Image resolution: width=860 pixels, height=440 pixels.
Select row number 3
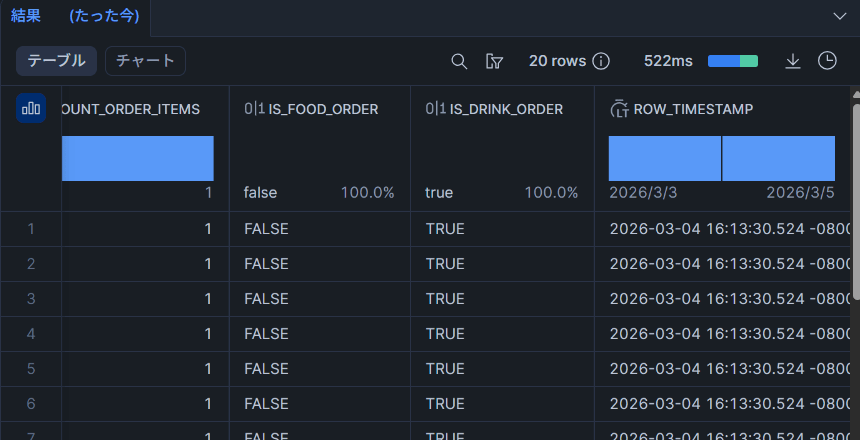click(x=31, y=299)
